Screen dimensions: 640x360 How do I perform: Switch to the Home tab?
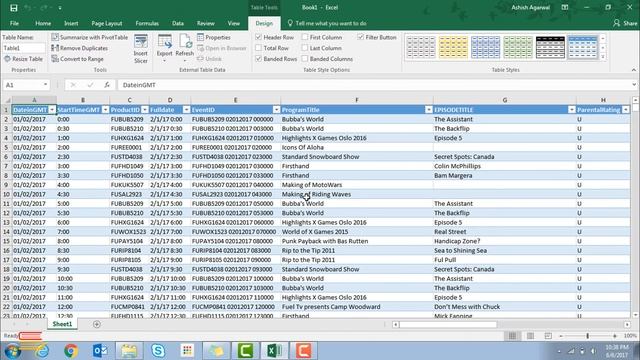click(x=43, y=23)
